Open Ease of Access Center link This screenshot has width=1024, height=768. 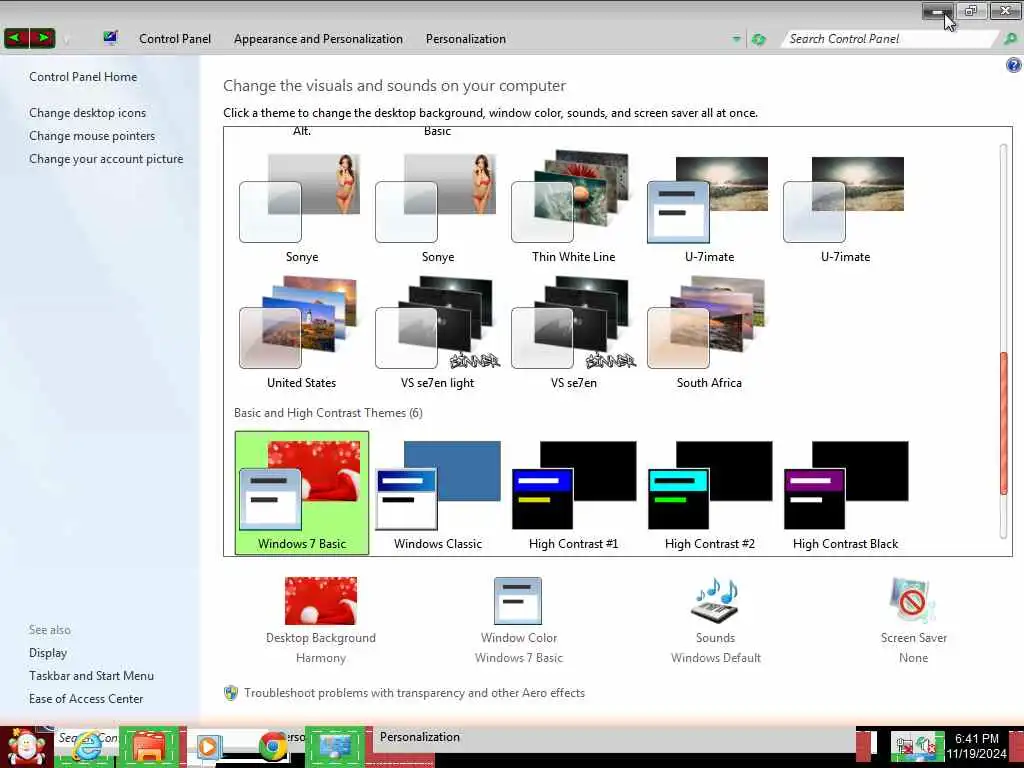click(x=86, y=699)
